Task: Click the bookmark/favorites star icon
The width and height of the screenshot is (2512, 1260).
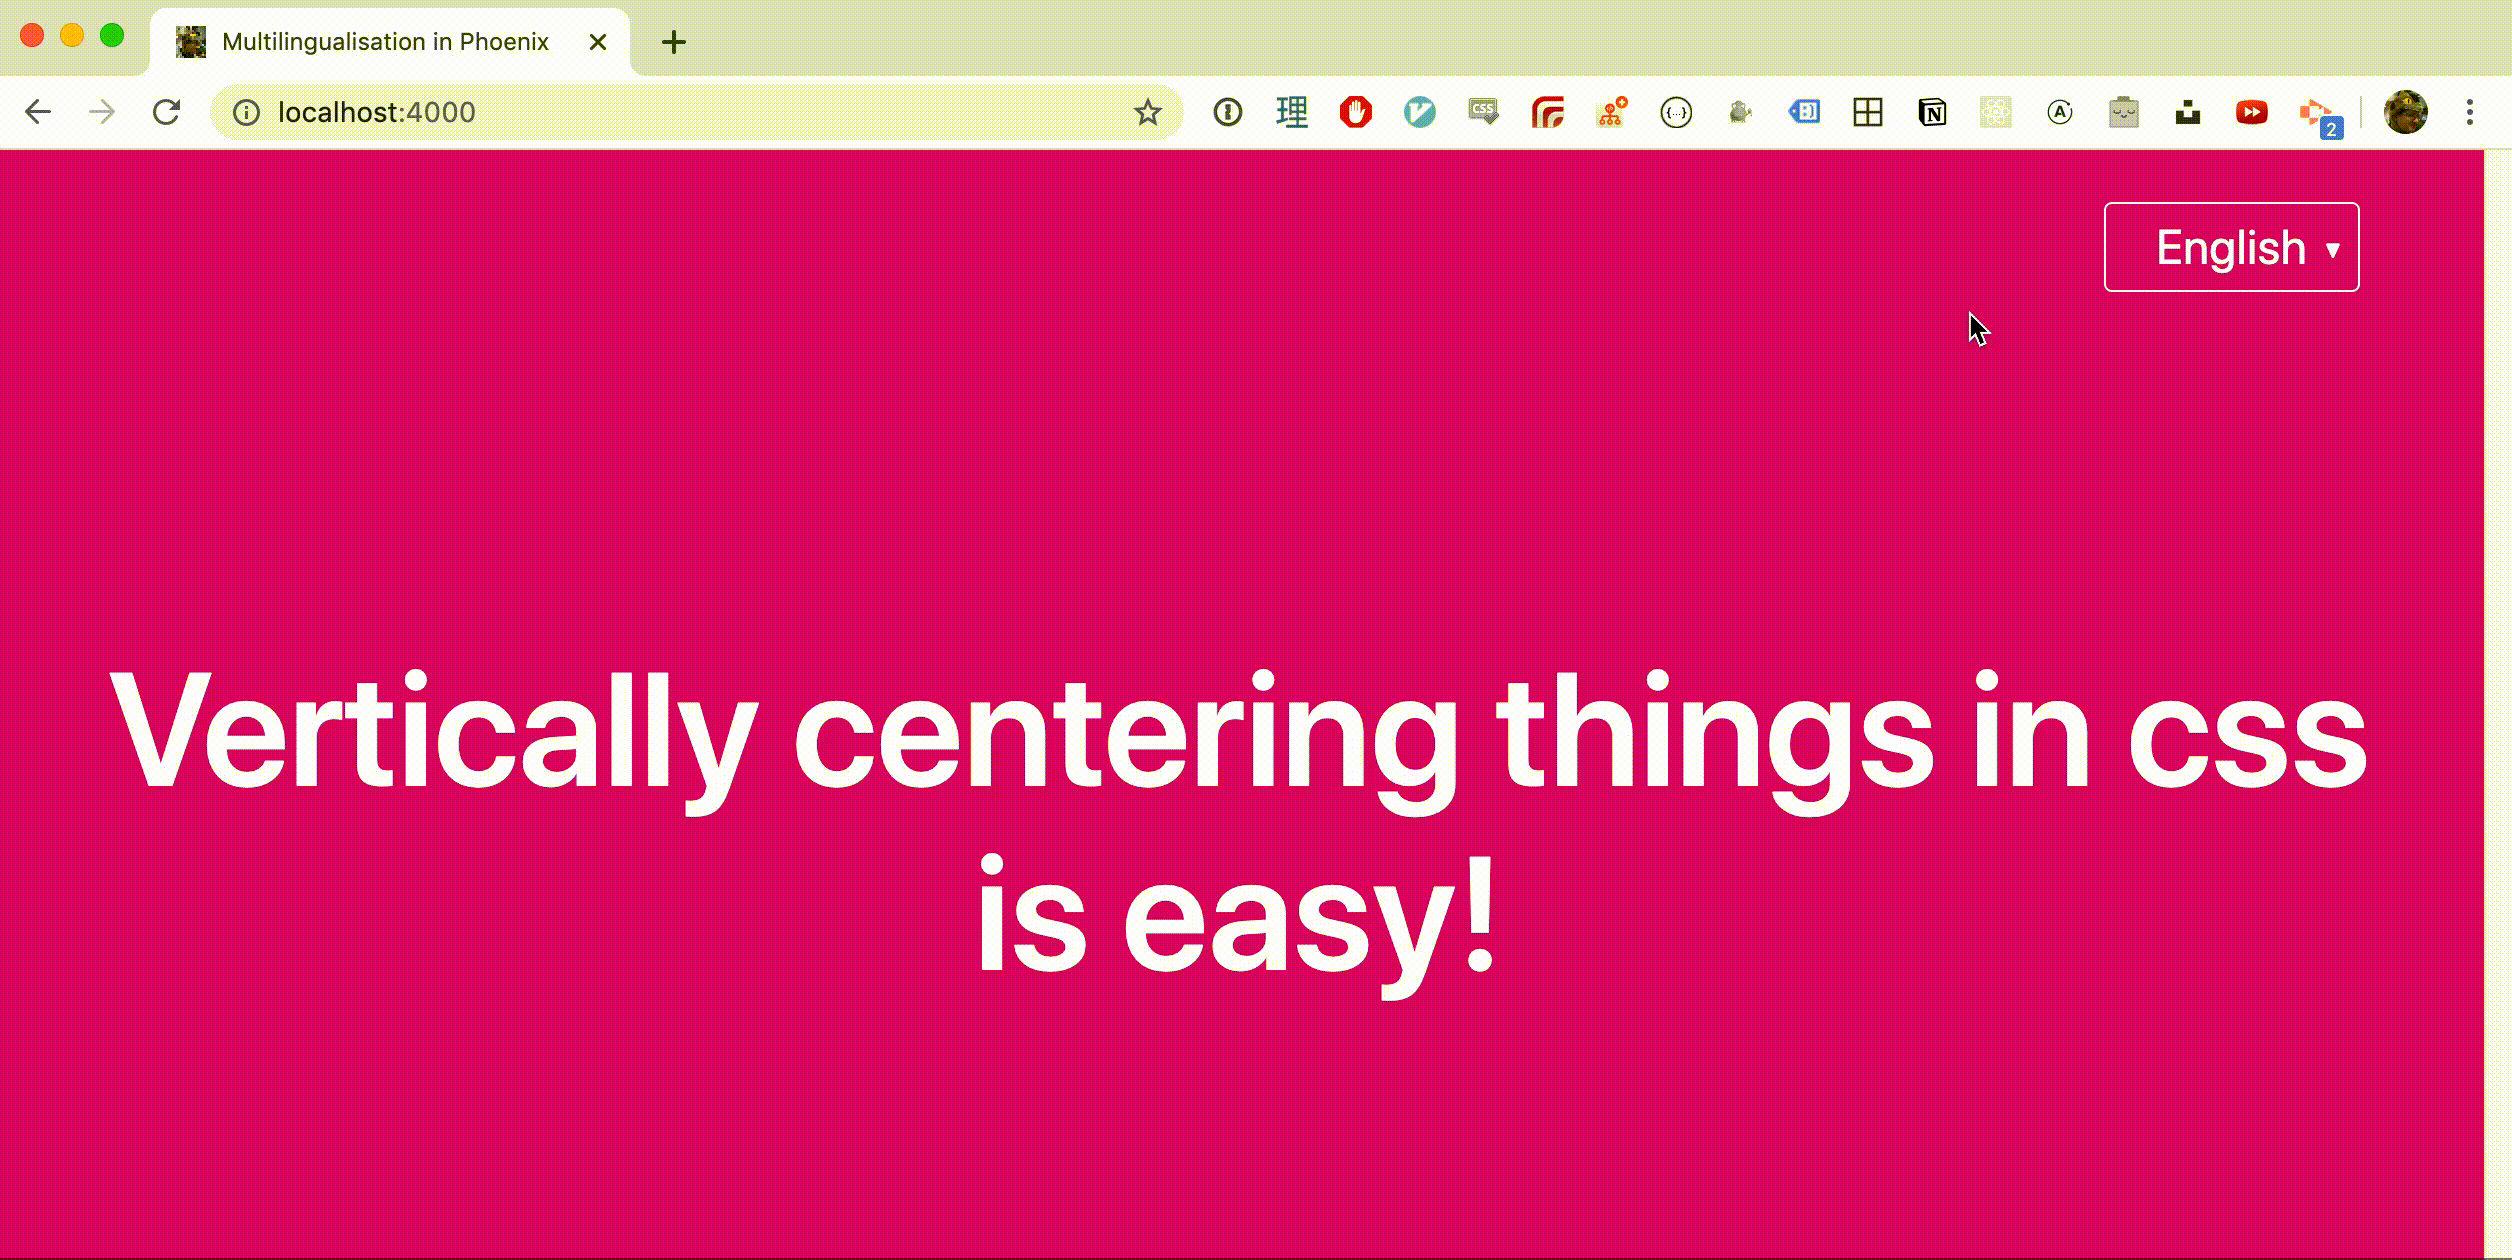Action: 1148,112
